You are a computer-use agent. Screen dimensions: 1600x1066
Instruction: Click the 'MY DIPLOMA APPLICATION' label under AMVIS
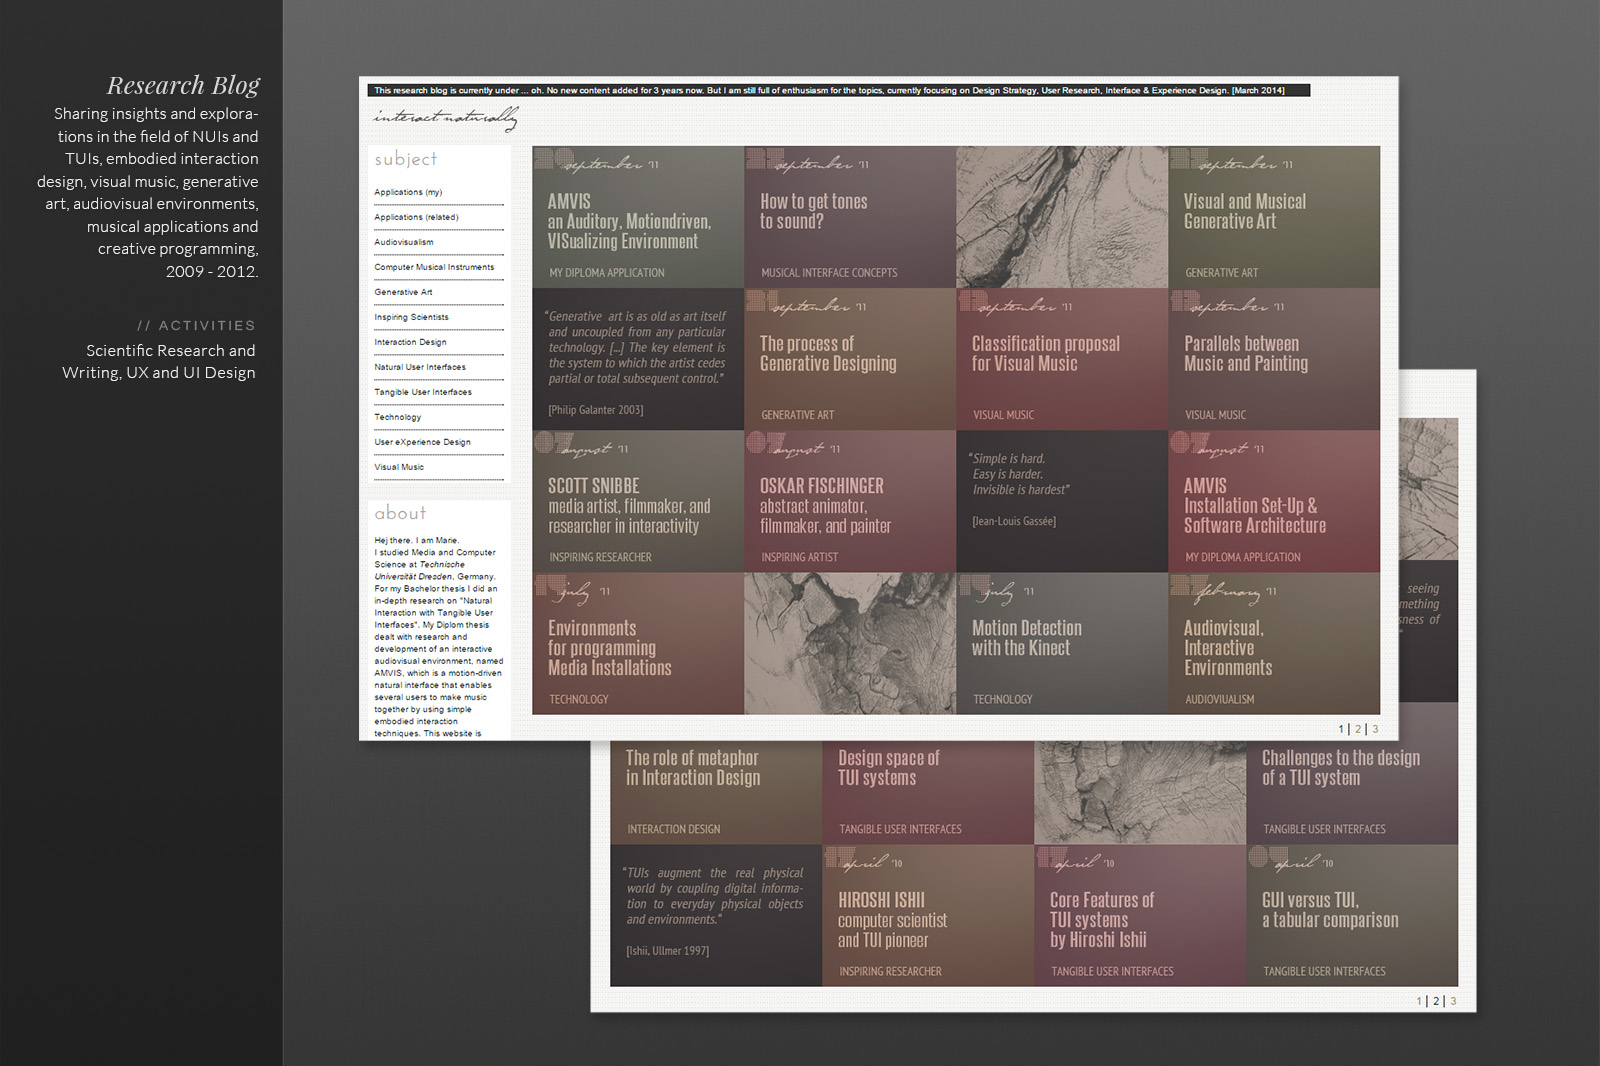(607, 272)
